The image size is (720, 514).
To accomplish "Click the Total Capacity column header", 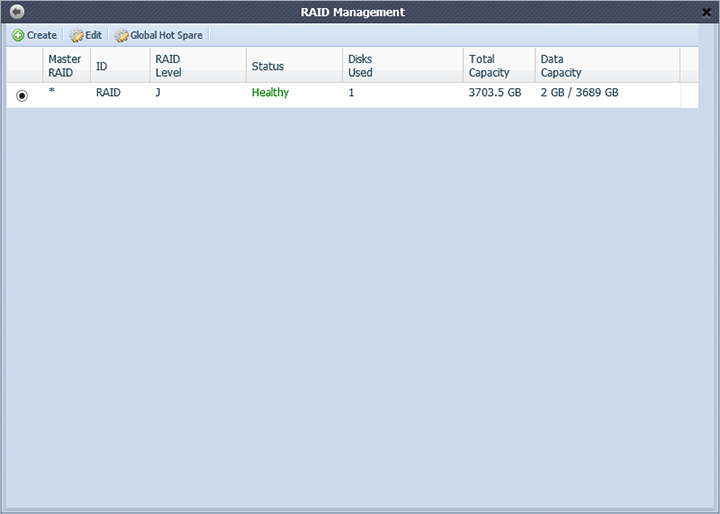I will pos(489,66).
